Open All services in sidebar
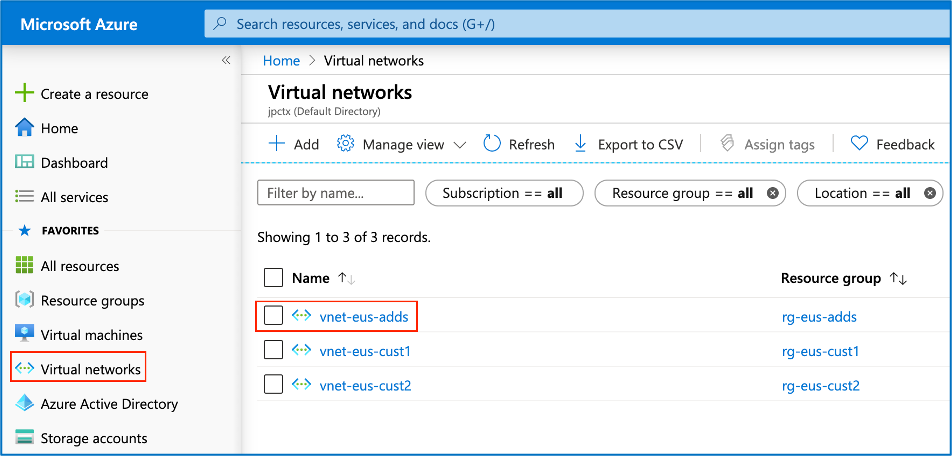This screenshot has width=952, height=456. [x=74, y=197]
